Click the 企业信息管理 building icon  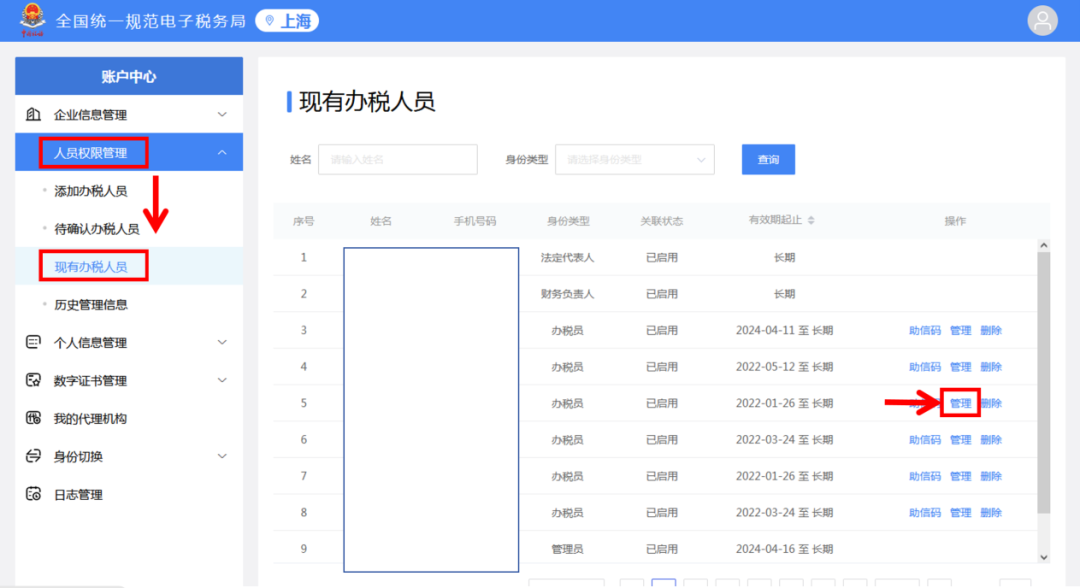click(33, 114)
